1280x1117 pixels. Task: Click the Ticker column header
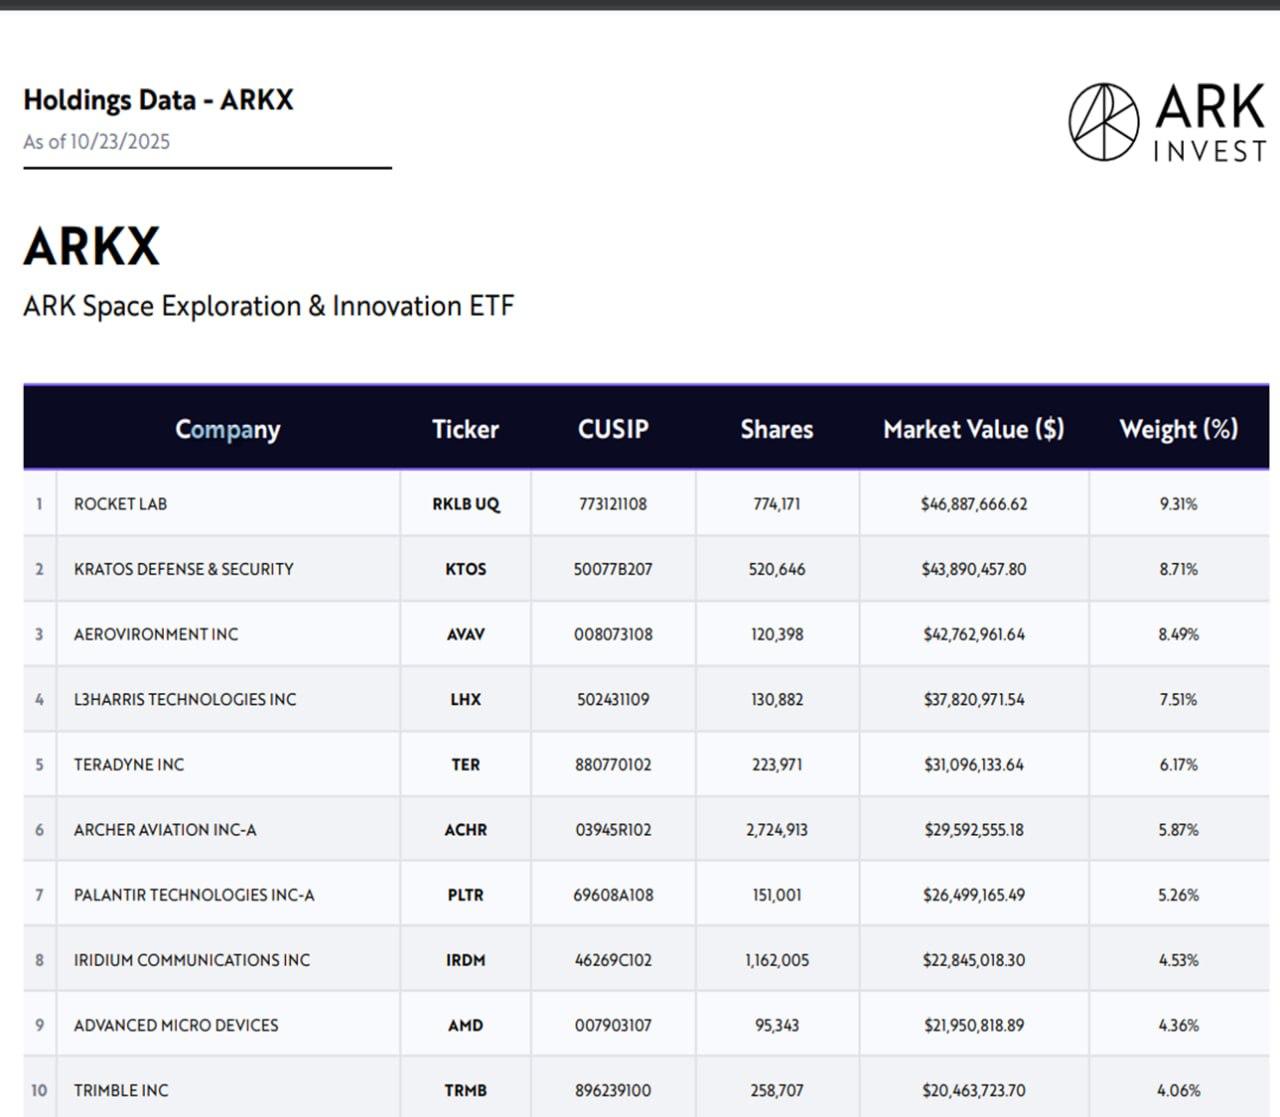[x=465, y=429]
